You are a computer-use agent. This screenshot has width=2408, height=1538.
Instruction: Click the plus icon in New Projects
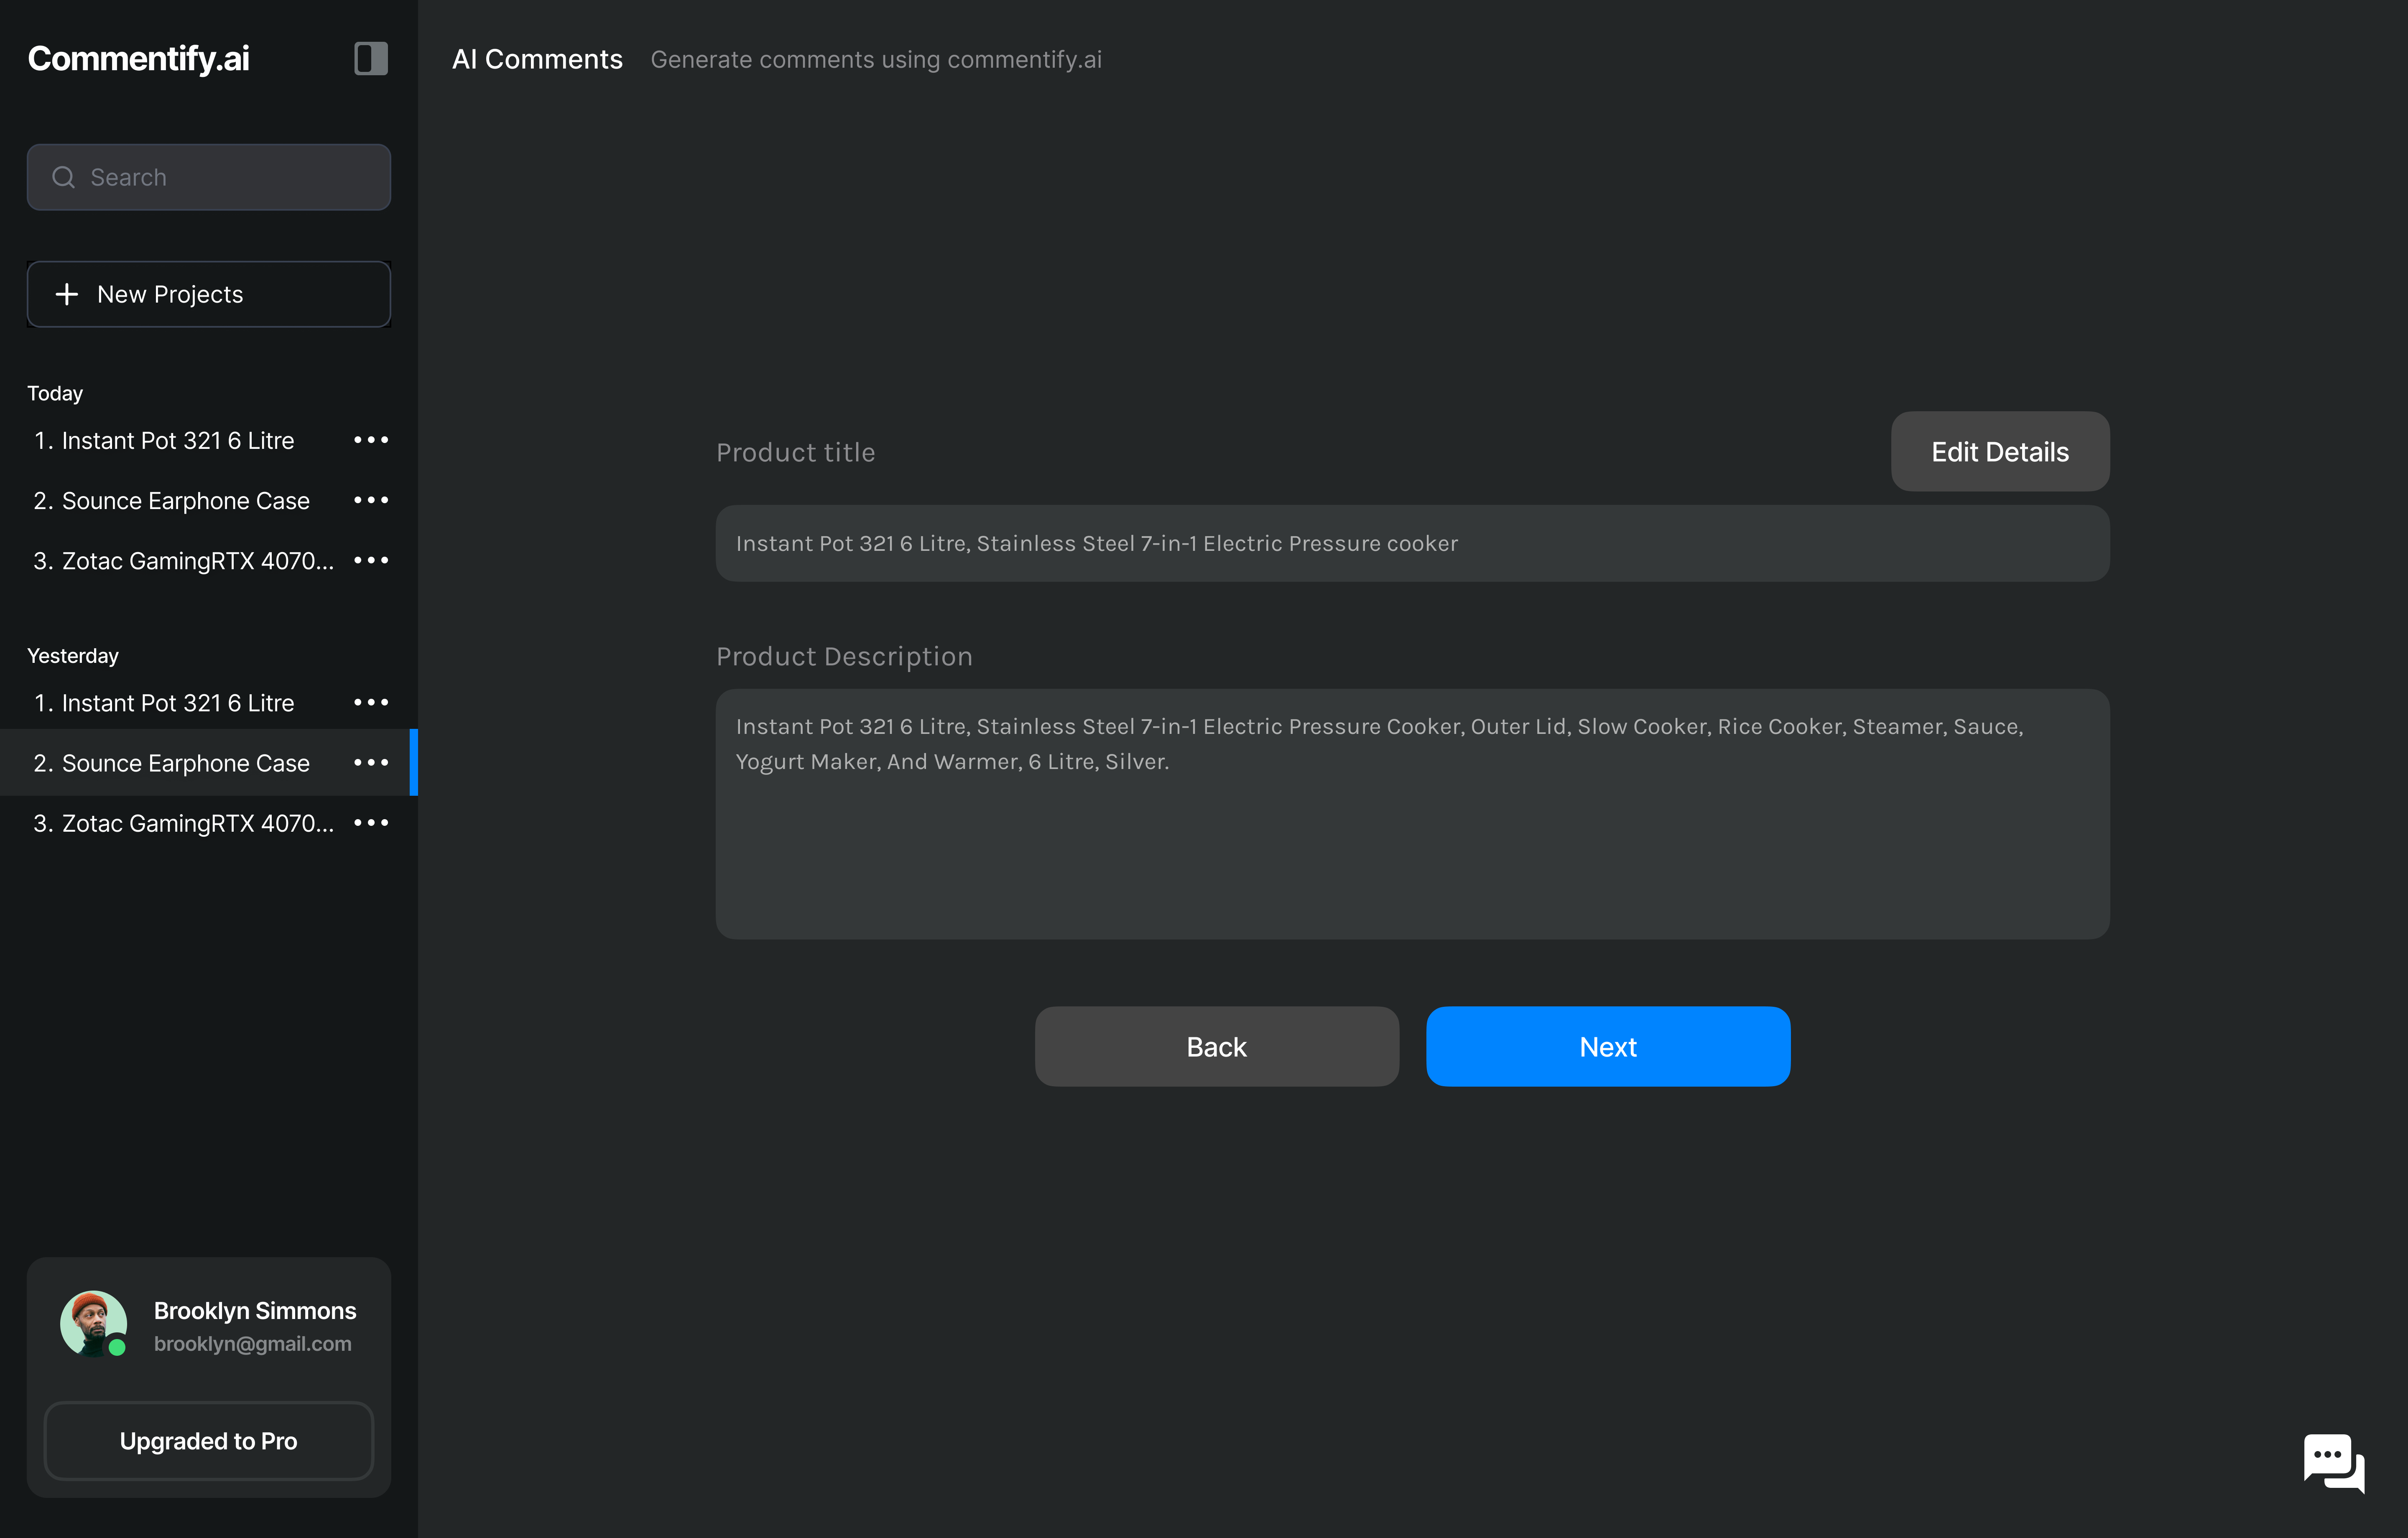coord(67,294)
